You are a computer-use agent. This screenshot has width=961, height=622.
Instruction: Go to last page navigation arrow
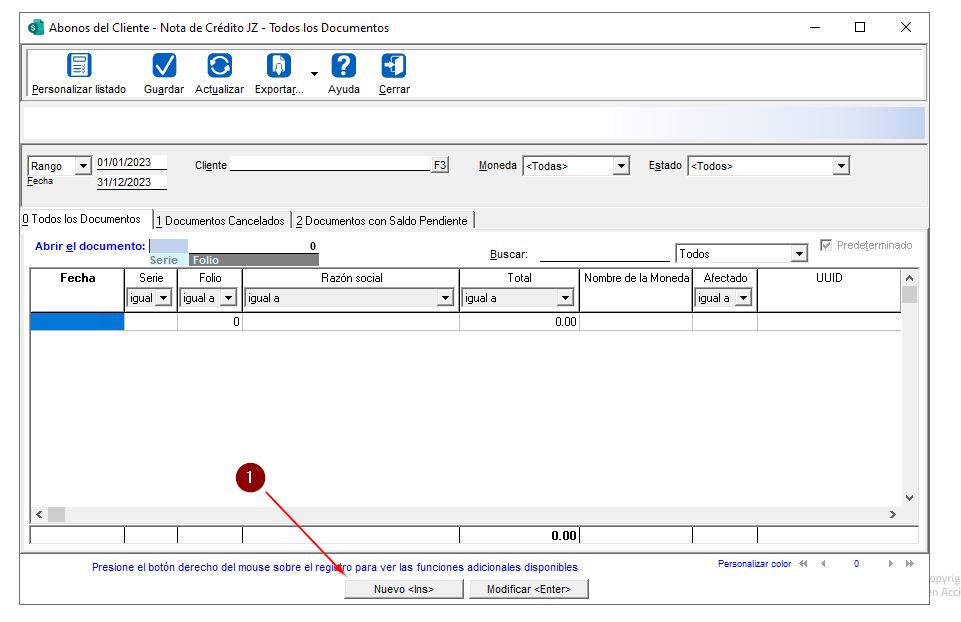click(x=910, y=564)
